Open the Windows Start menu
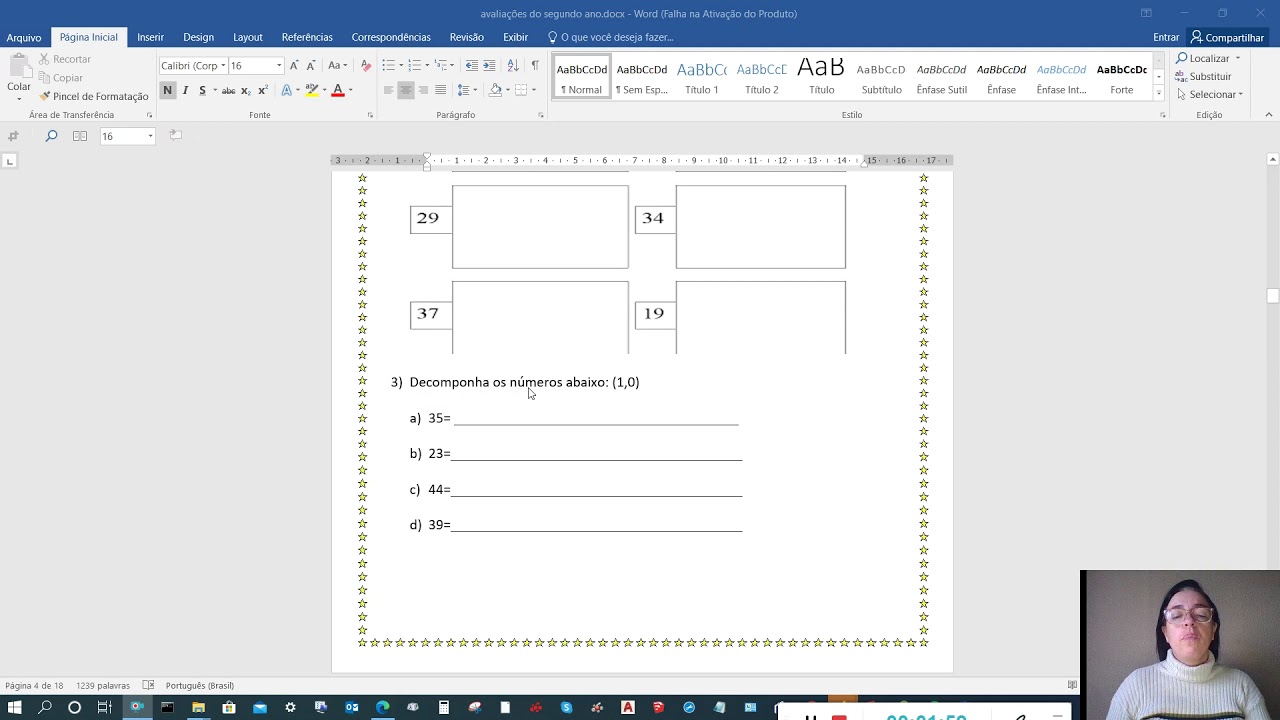This screenshot has width=1280, height=720. [14, 707]
